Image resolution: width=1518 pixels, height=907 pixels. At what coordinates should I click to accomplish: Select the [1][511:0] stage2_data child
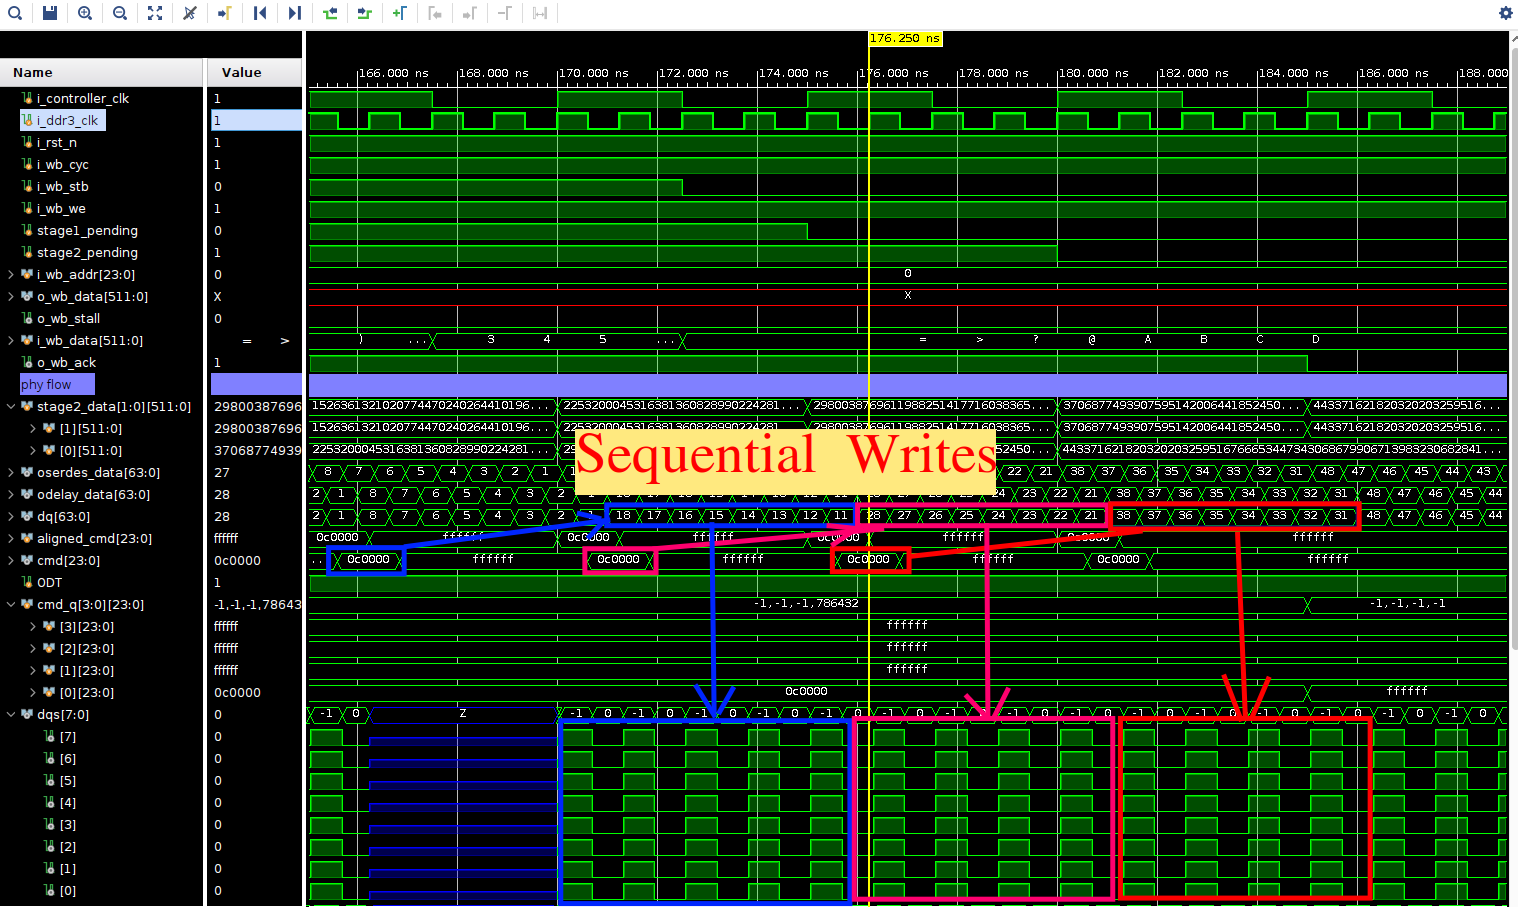pyautogui.click(x=91, y=428)
